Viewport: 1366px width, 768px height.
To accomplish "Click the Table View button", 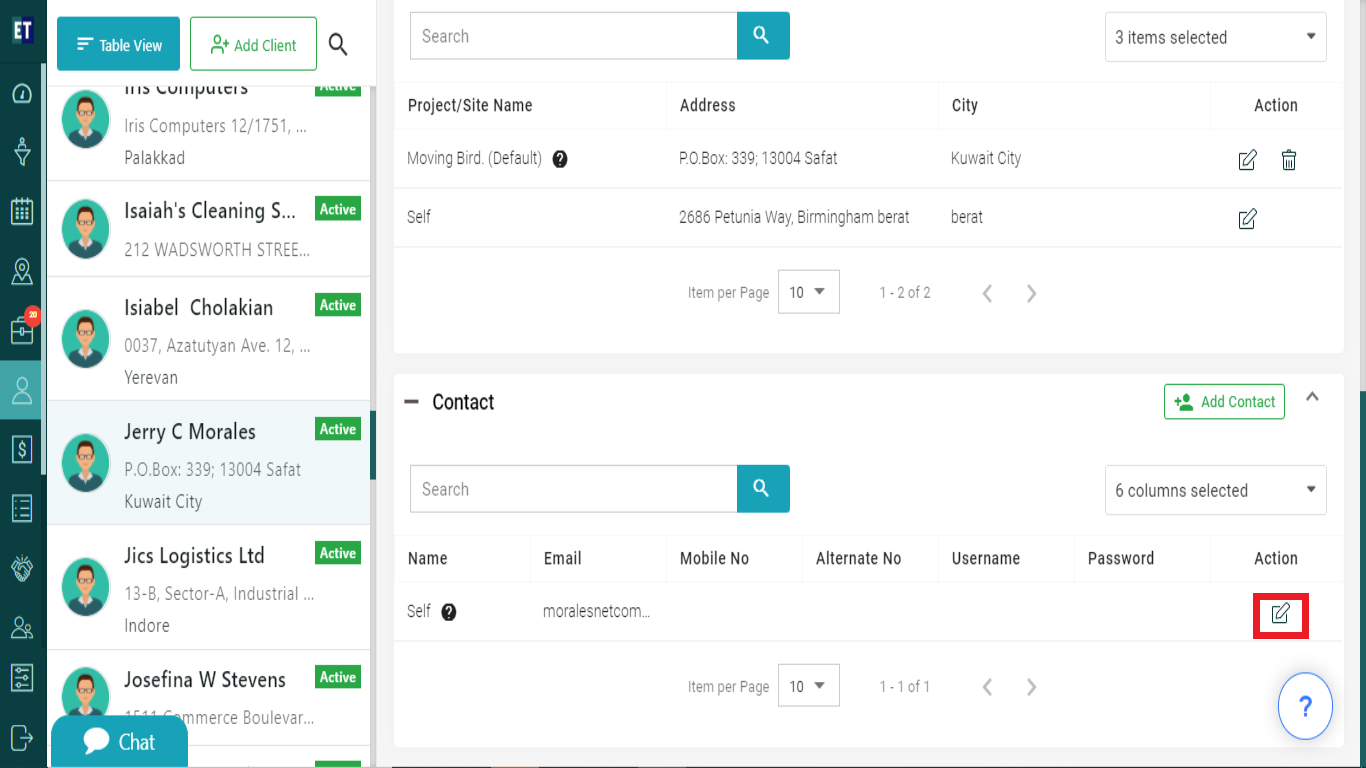I will click(x=118, y=44).
